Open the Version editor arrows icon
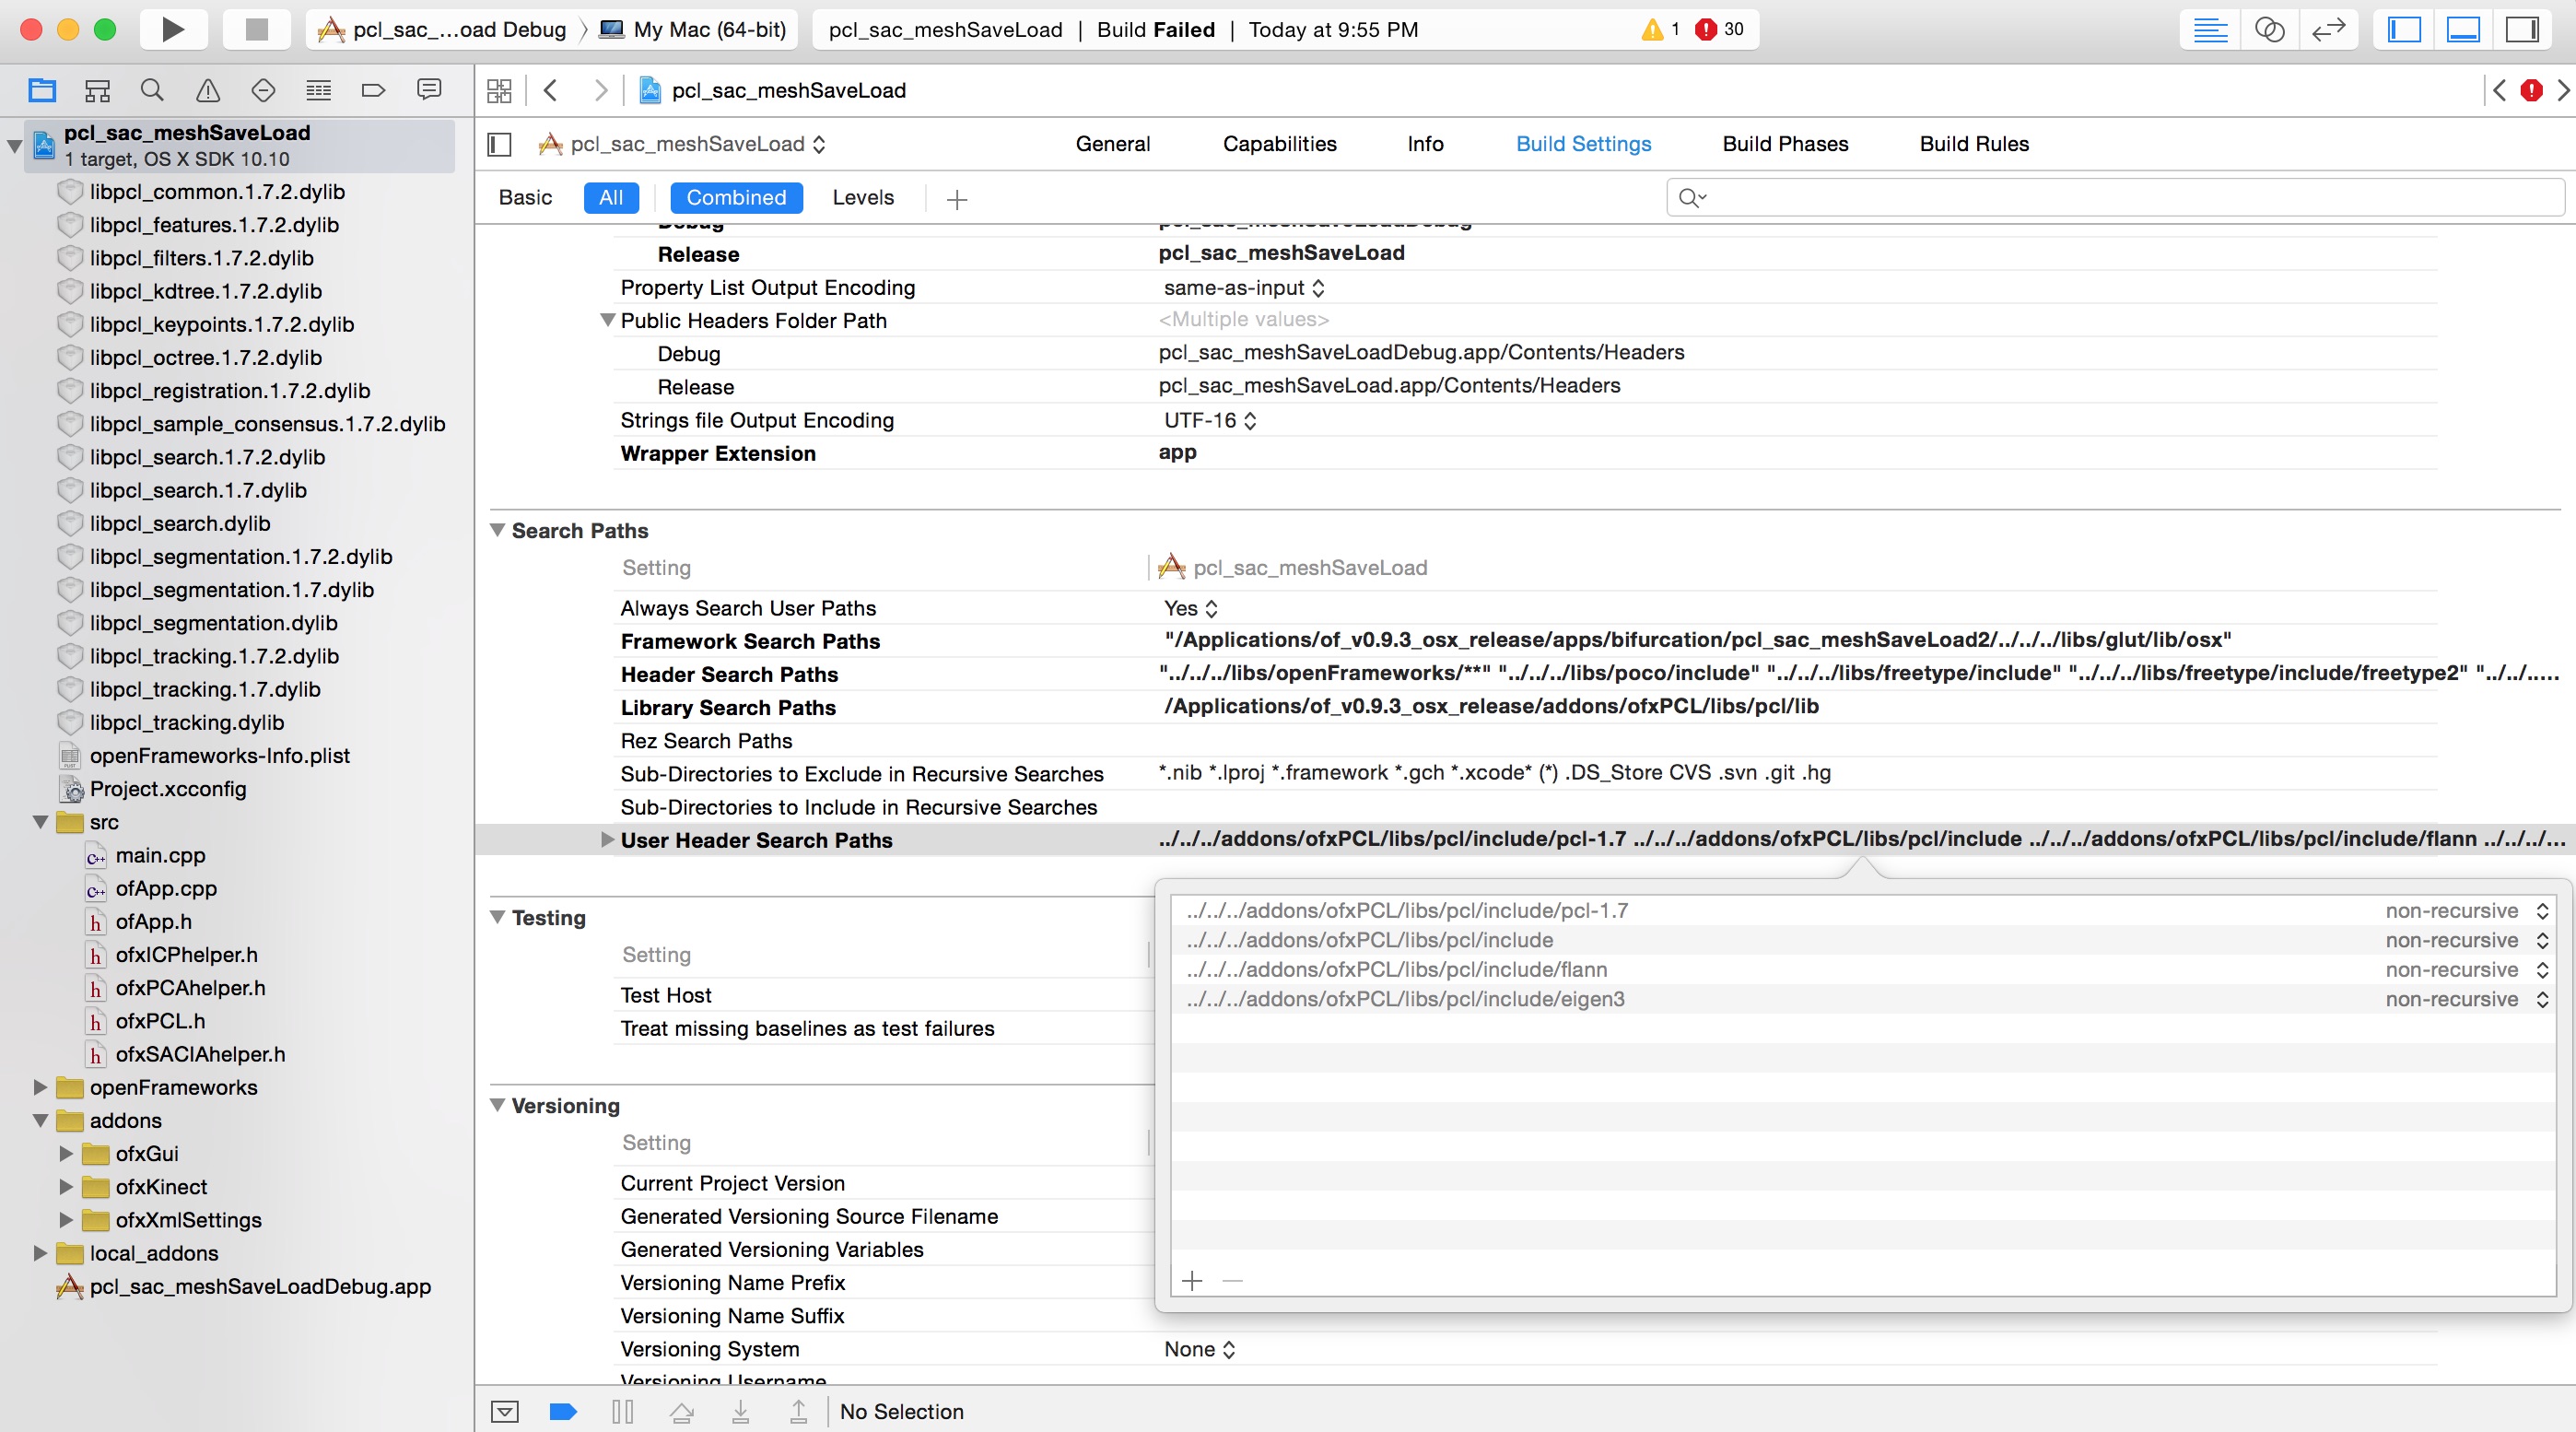 [x=2328, y=29]
